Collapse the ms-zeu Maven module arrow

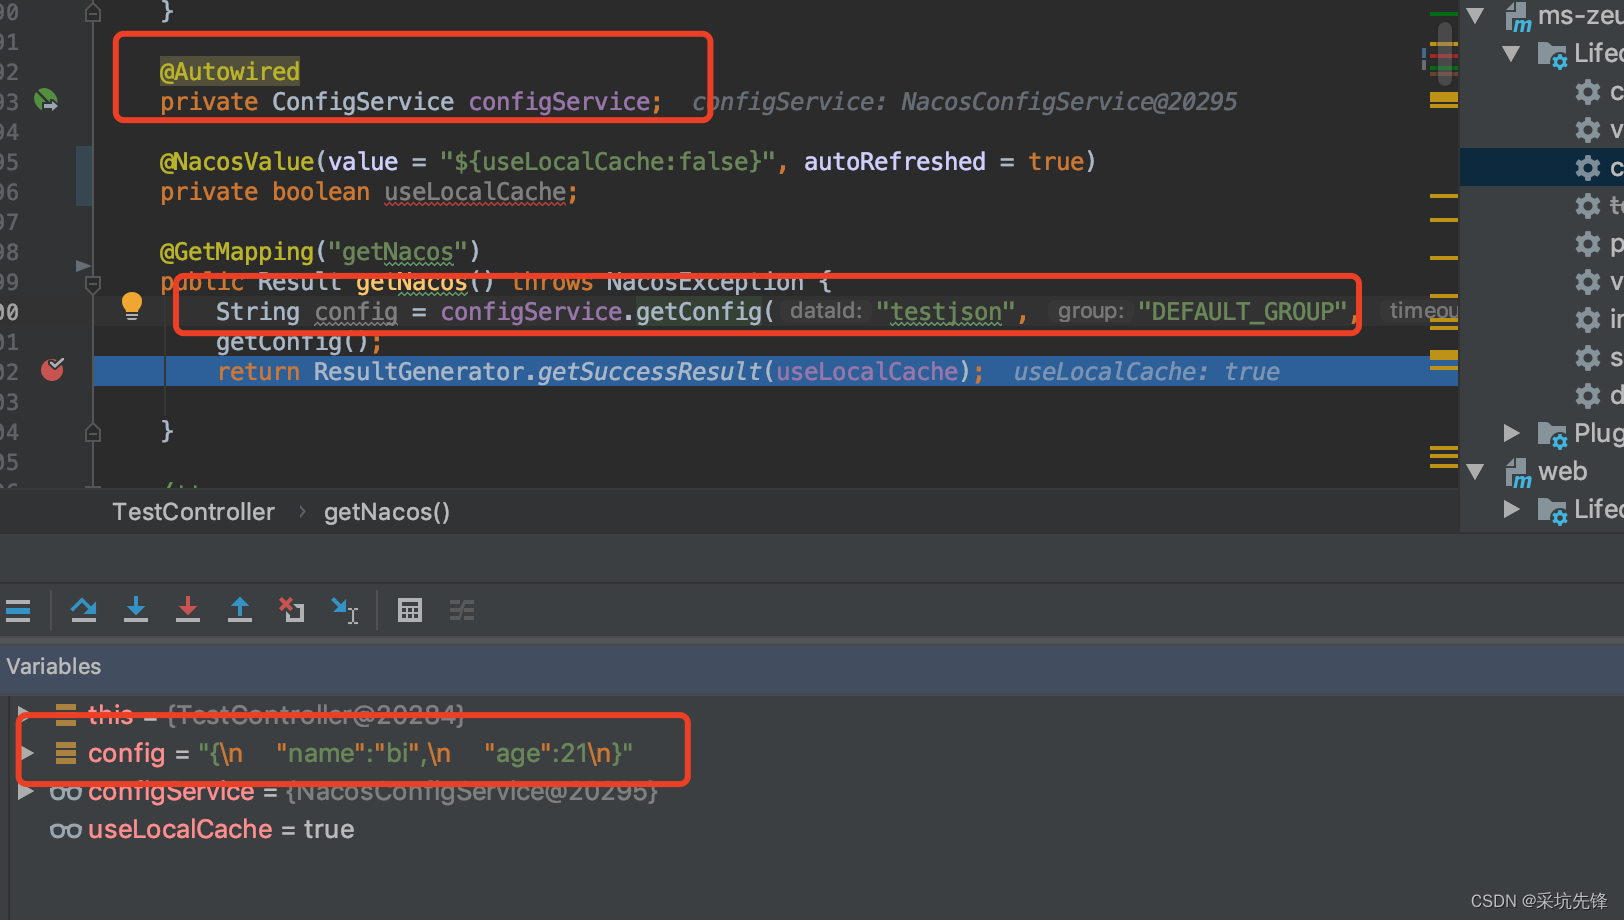(1475, 16)
